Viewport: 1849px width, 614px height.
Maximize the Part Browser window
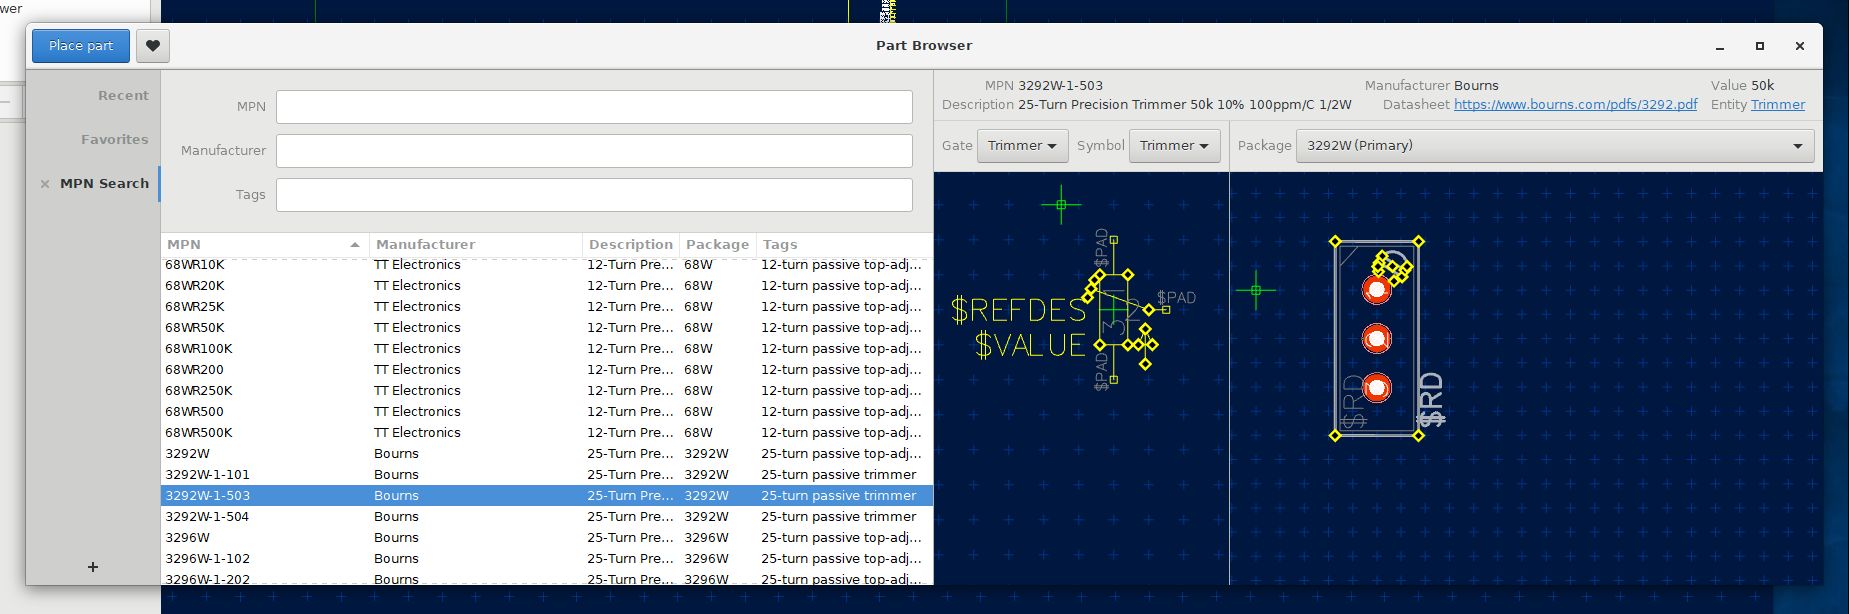click(1760, 46)
